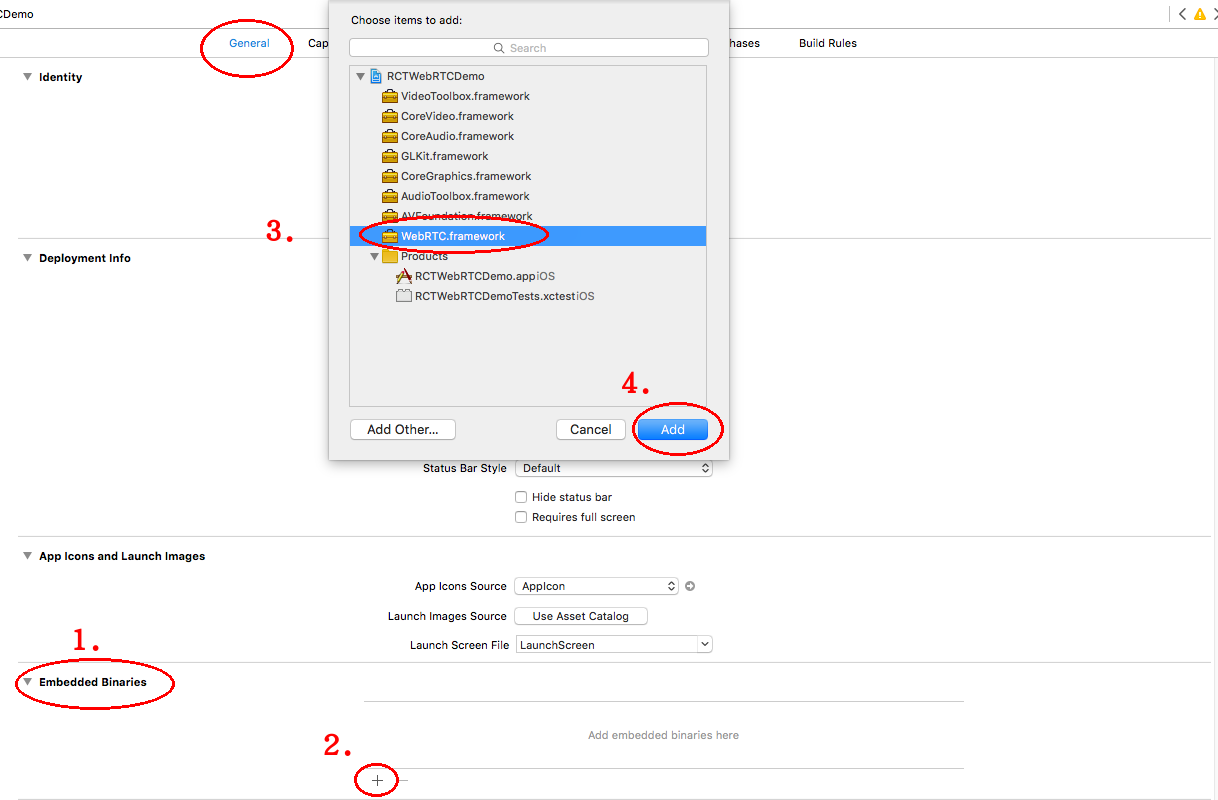
Task: Select VideoToolbox.framework toolbox icon
Action: click(x=390, y=96)
